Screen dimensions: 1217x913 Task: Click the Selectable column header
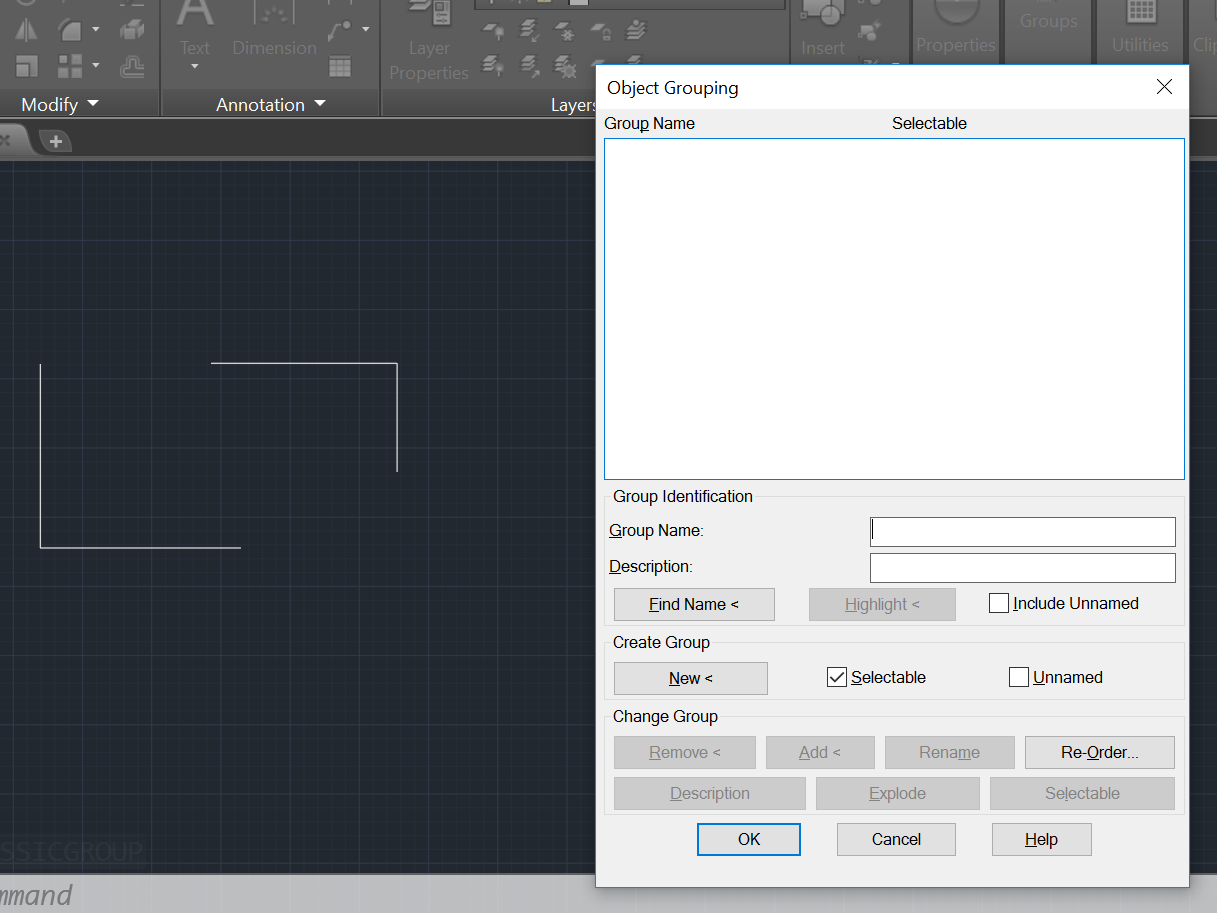929,123
